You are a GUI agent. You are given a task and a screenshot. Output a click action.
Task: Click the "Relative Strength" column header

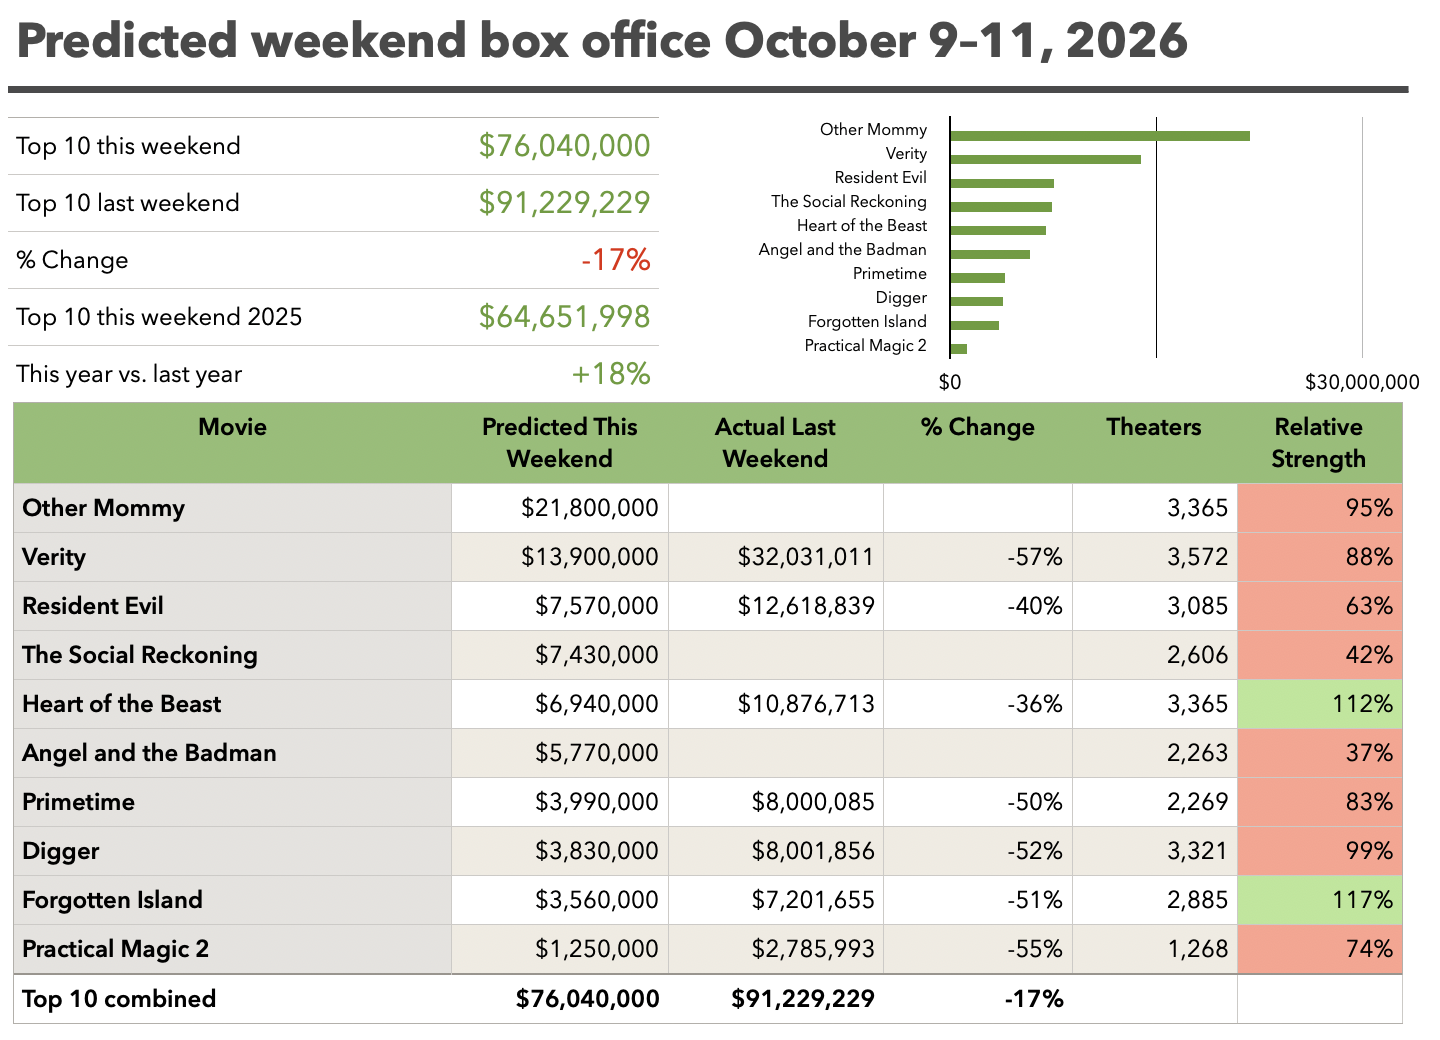tap(1318, 443)
